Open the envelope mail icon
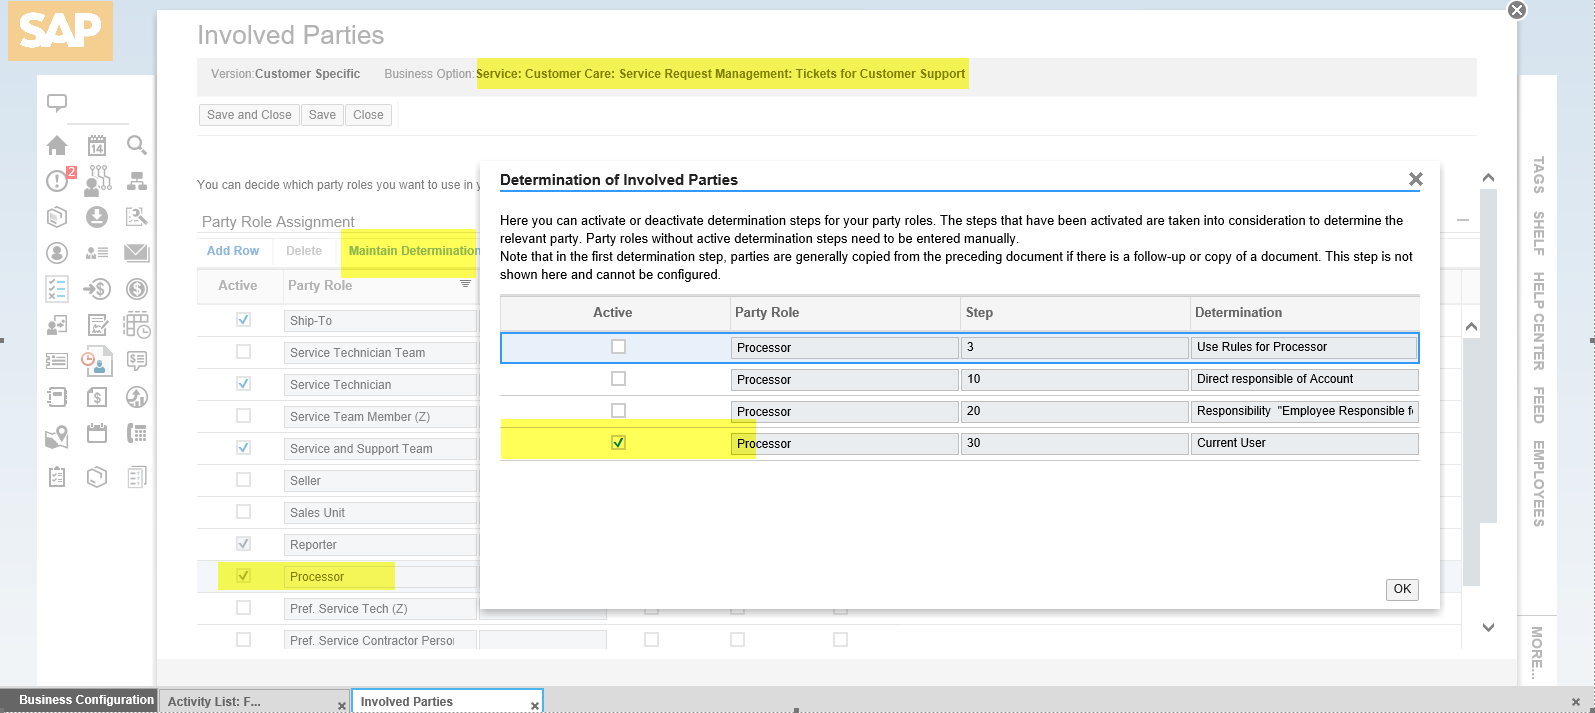 137,253
